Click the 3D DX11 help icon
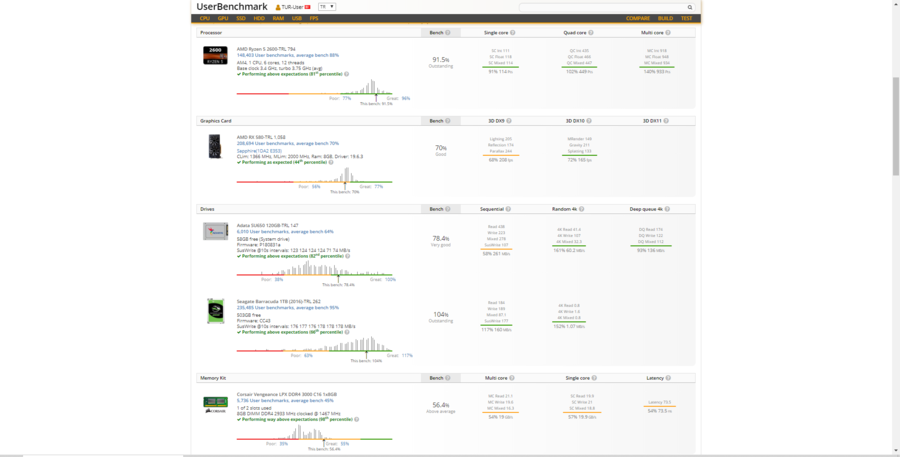 click(666, 121)
